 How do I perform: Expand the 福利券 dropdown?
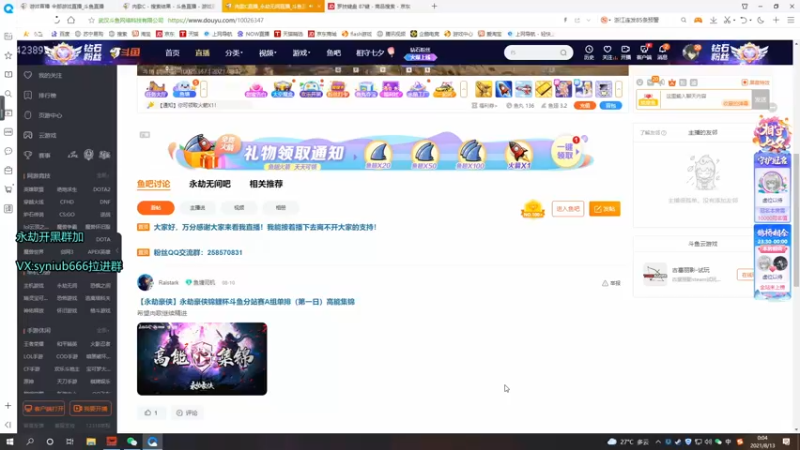(x=484, y=106)
